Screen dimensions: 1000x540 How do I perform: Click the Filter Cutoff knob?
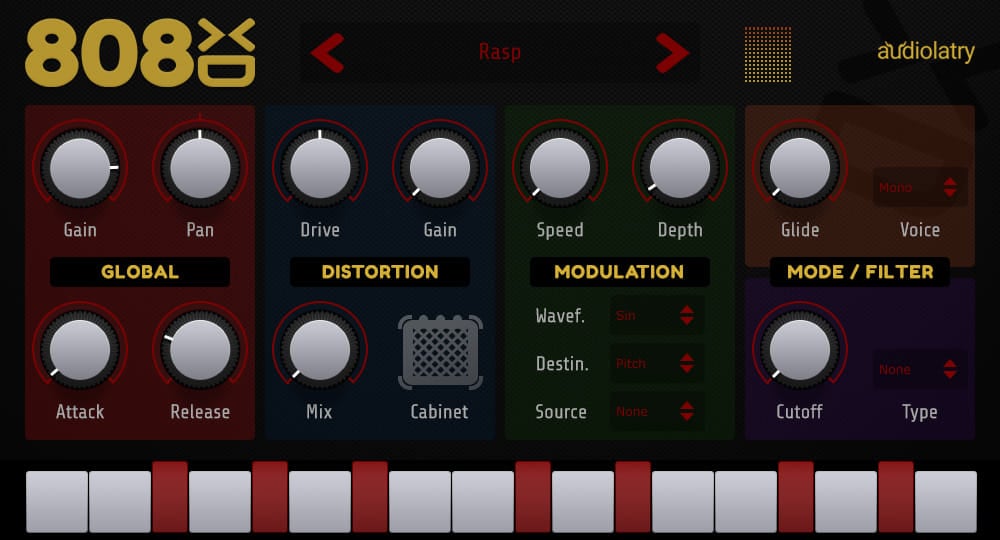coord(800,349)
